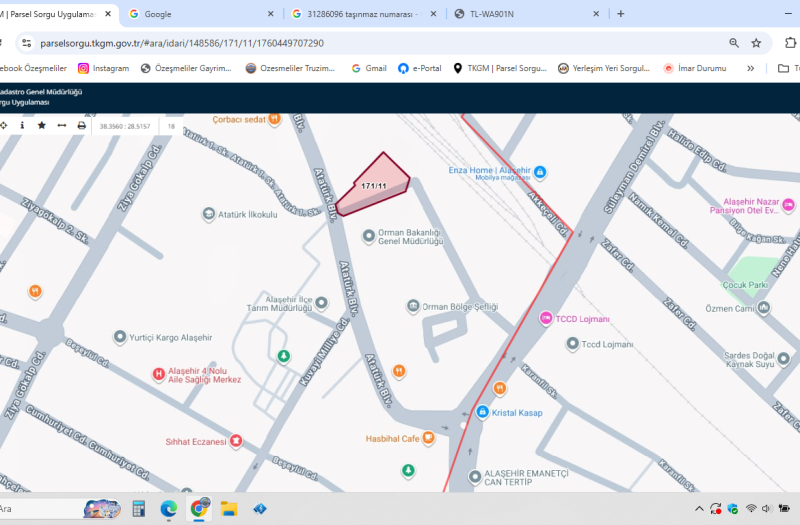Bookmark this page with the star icon
The height and width of the screenshot is (525, 800).
click(757, 43)
